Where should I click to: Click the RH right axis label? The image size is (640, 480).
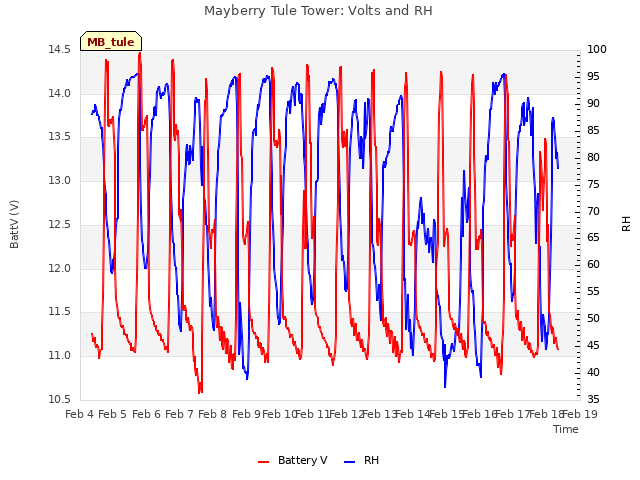pyautogui.click(x=626, y=224)
